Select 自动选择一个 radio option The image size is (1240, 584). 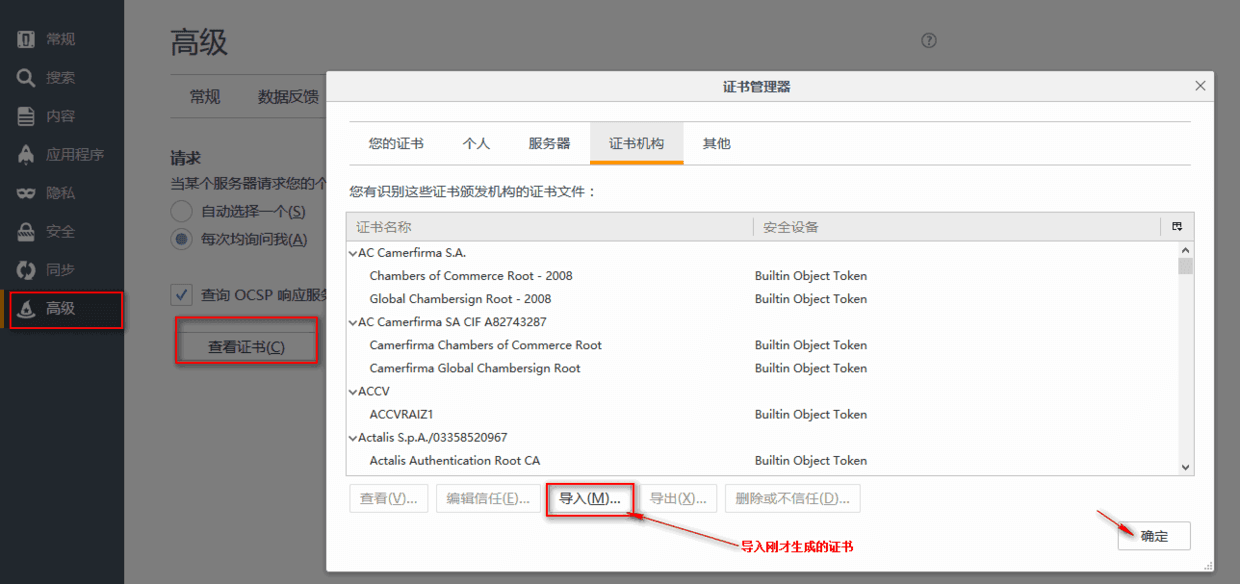point(181,212)
